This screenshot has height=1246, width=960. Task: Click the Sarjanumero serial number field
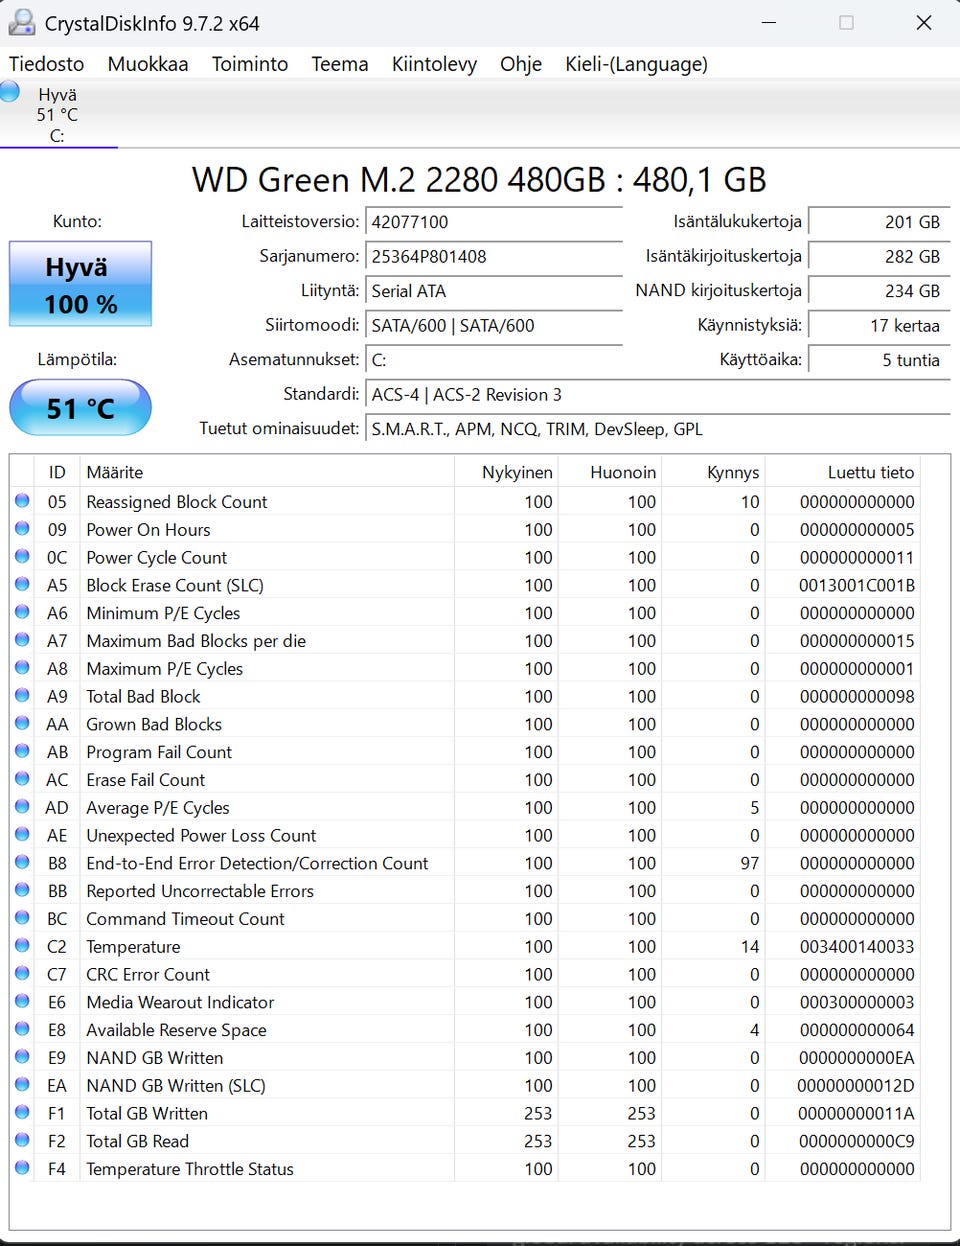494,257
